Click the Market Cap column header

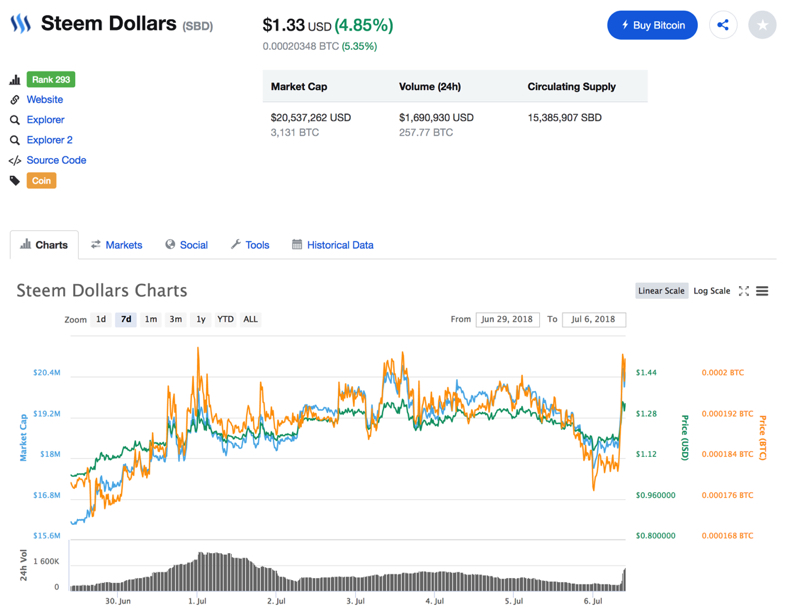point(299,87)
